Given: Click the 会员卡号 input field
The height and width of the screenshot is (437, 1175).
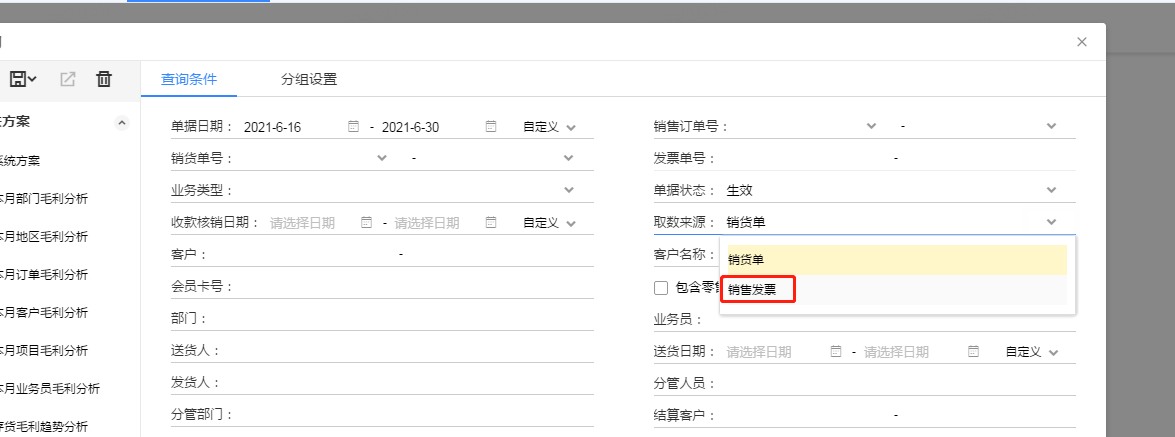Looking at the screenshot, I should point(414,287).
